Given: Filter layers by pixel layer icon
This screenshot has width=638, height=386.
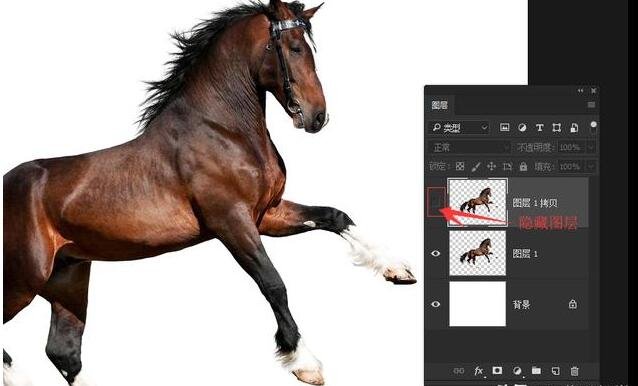Looking at the screenshot, I should click(505, 128).
